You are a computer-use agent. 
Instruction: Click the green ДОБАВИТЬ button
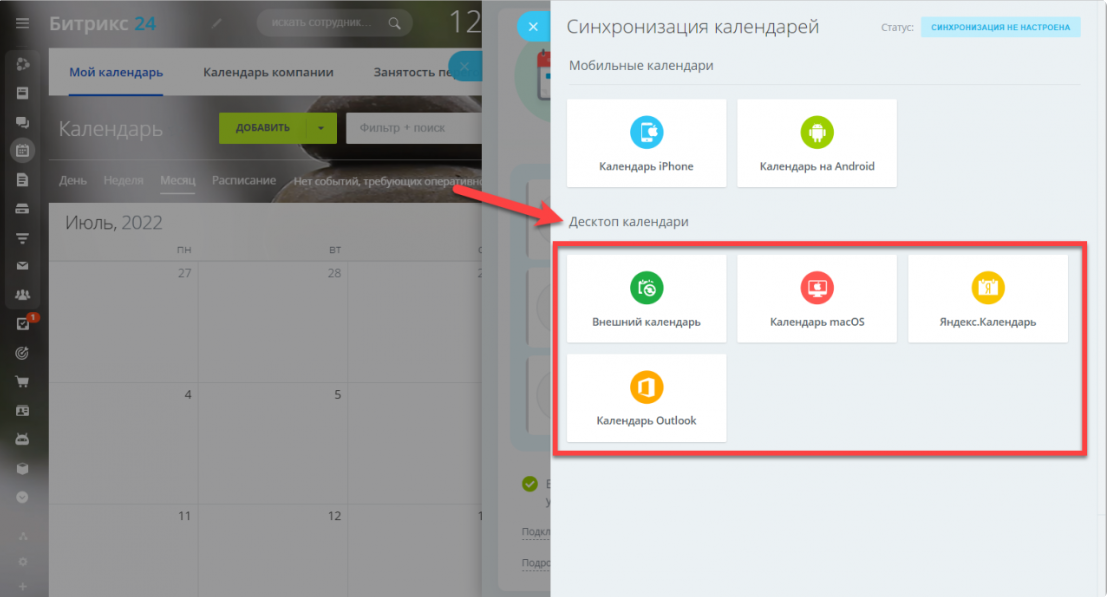tap(263, 128)
